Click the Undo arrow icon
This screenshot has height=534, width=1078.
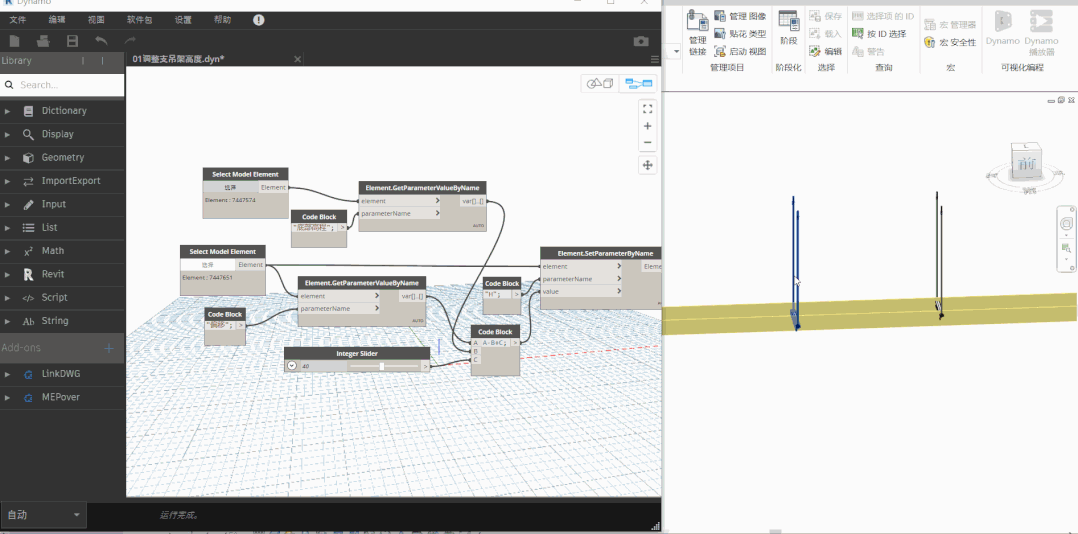[101, 41]
